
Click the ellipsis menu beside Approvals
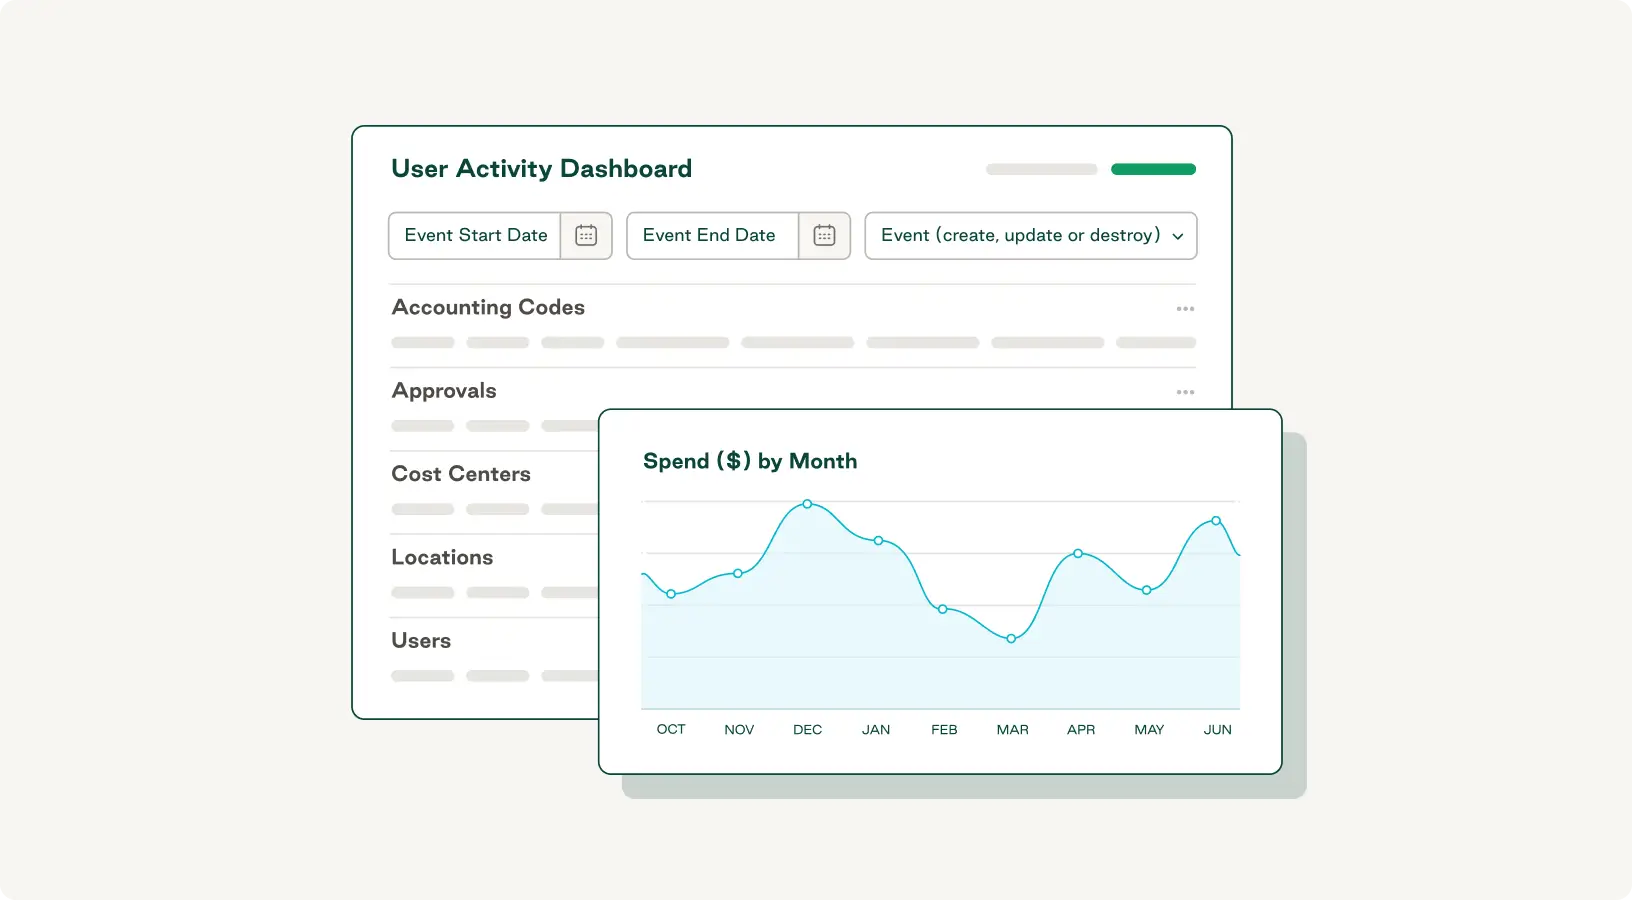click(x=1185, y=392)
